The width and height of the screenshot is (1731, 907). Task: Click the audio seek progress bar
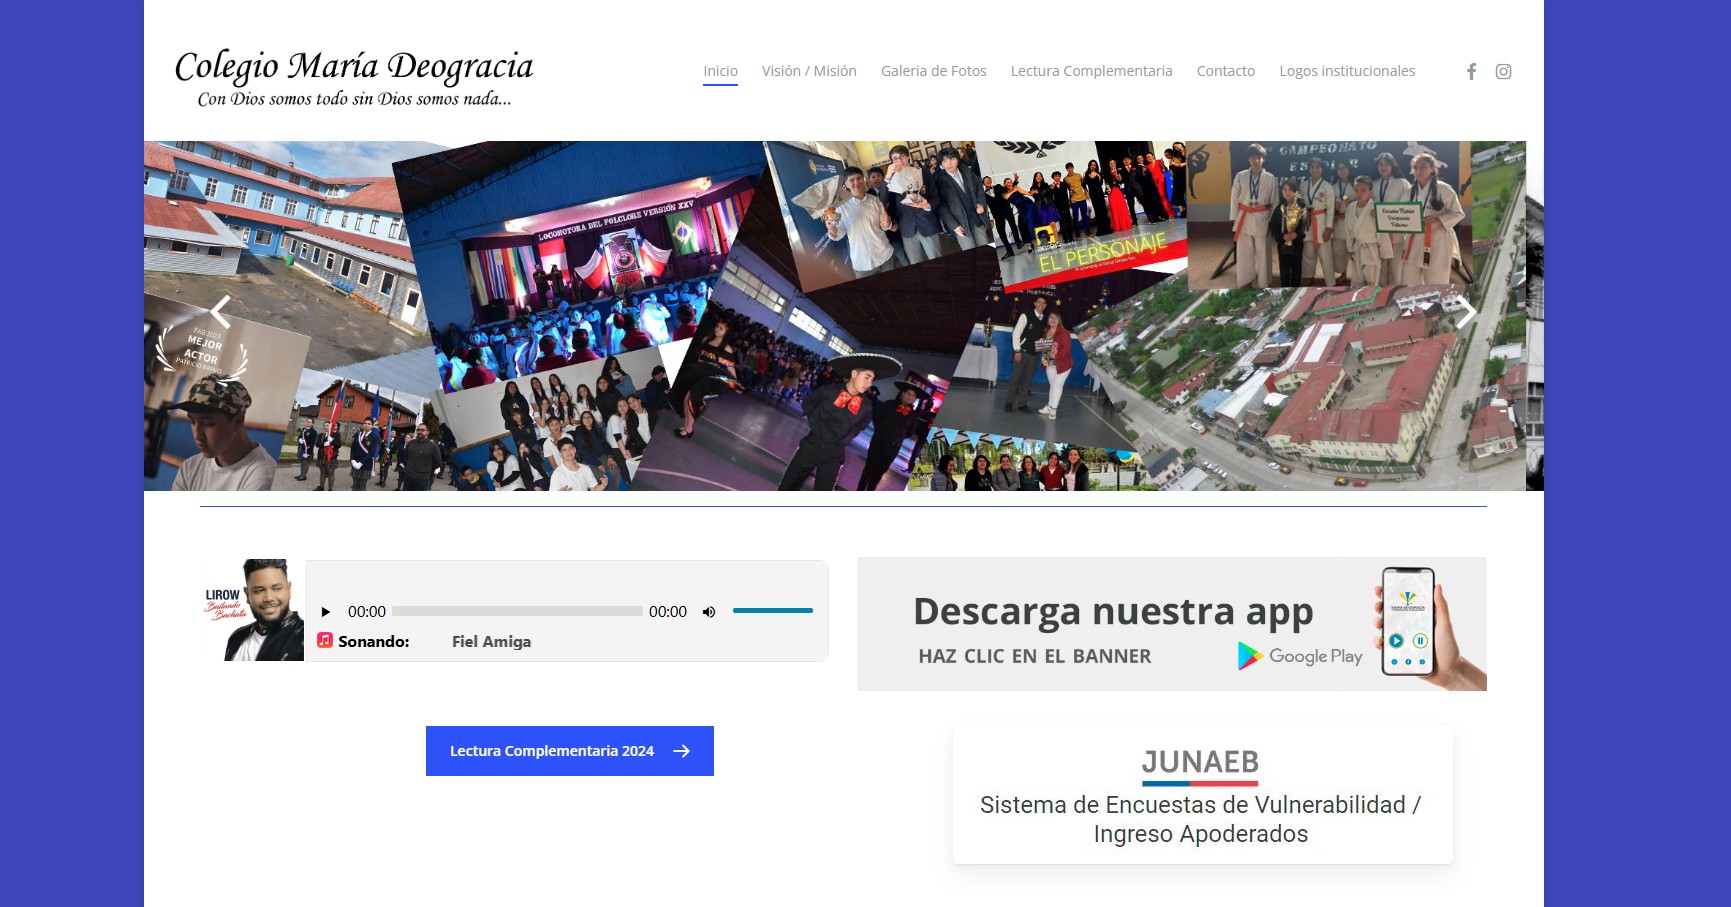tap(517, 611)
